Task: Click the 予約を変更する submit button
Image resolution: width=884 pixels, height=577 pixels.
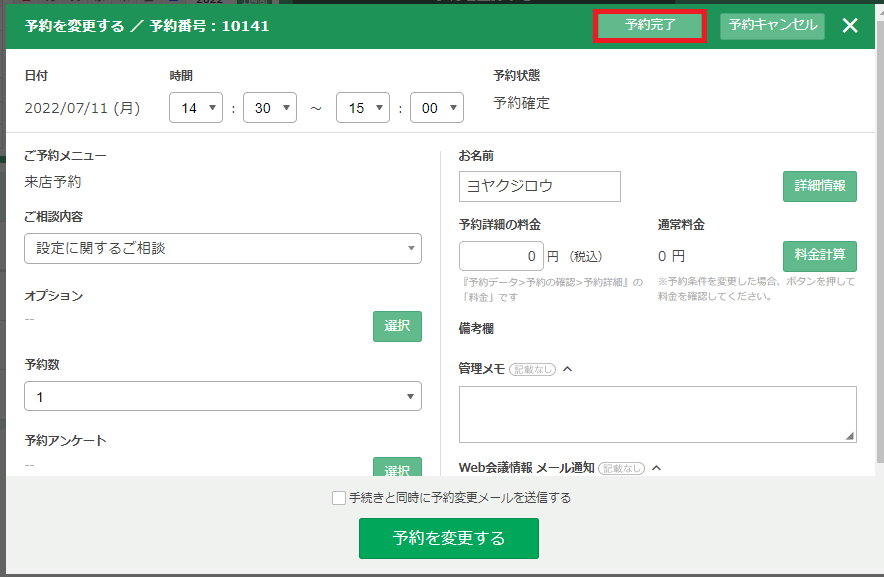Action: [x=448, y=538]
